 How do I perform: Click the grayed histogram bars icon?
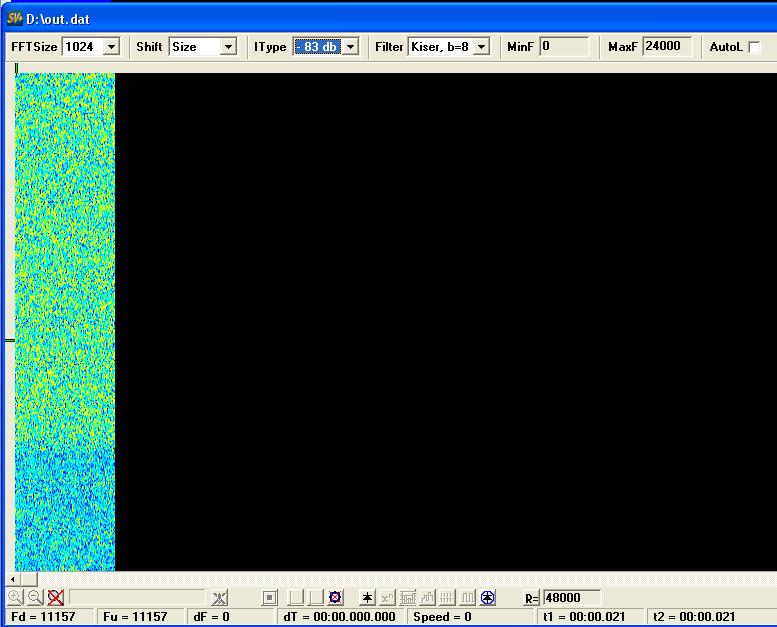(407, 598)
